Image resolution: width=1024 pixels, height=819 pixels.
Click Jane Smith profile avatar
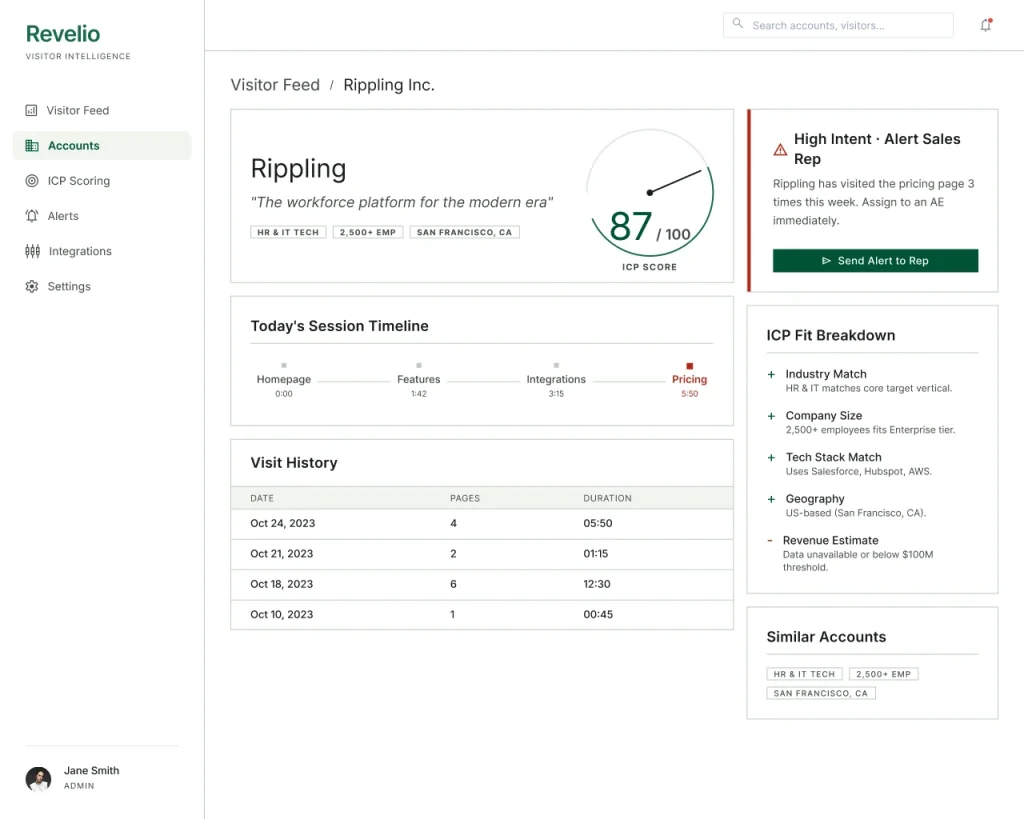pos(39,779)
